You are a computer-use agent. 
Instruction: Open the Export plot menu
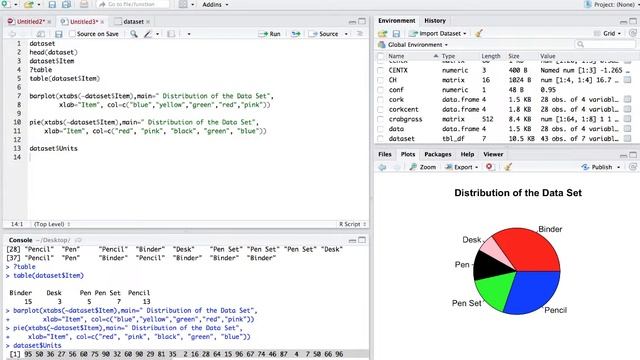click(461, 167)
